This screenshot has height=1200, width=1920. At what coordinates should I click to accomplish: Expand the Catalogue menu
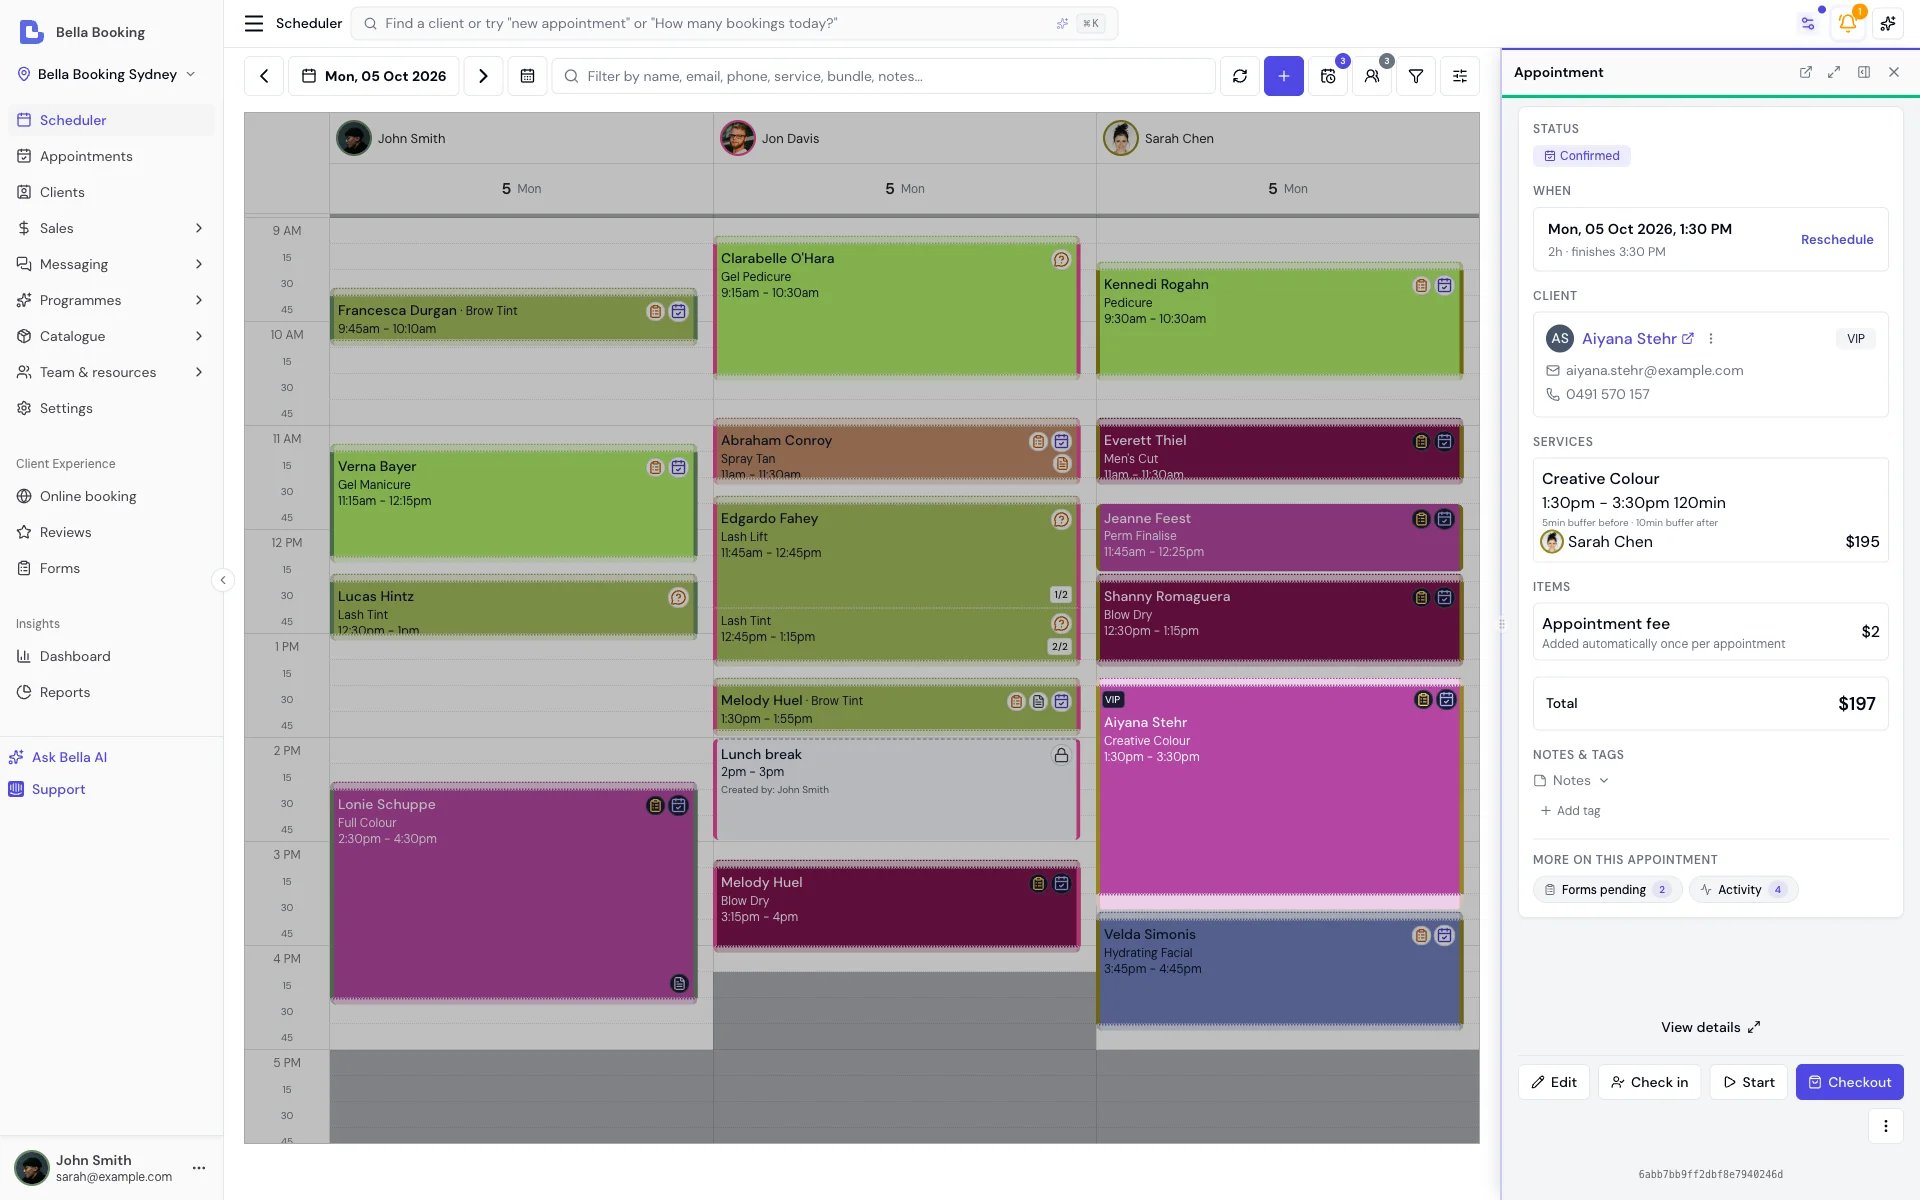111,336
